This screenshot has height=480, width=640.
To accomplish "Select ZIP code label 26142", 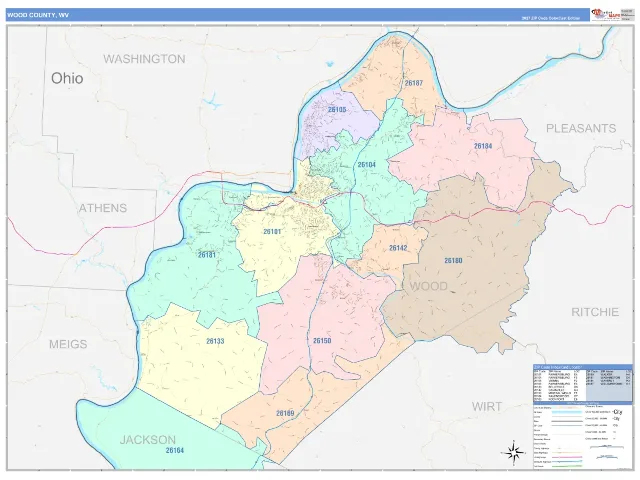I will pyautogui.click(x=398, y=248).
